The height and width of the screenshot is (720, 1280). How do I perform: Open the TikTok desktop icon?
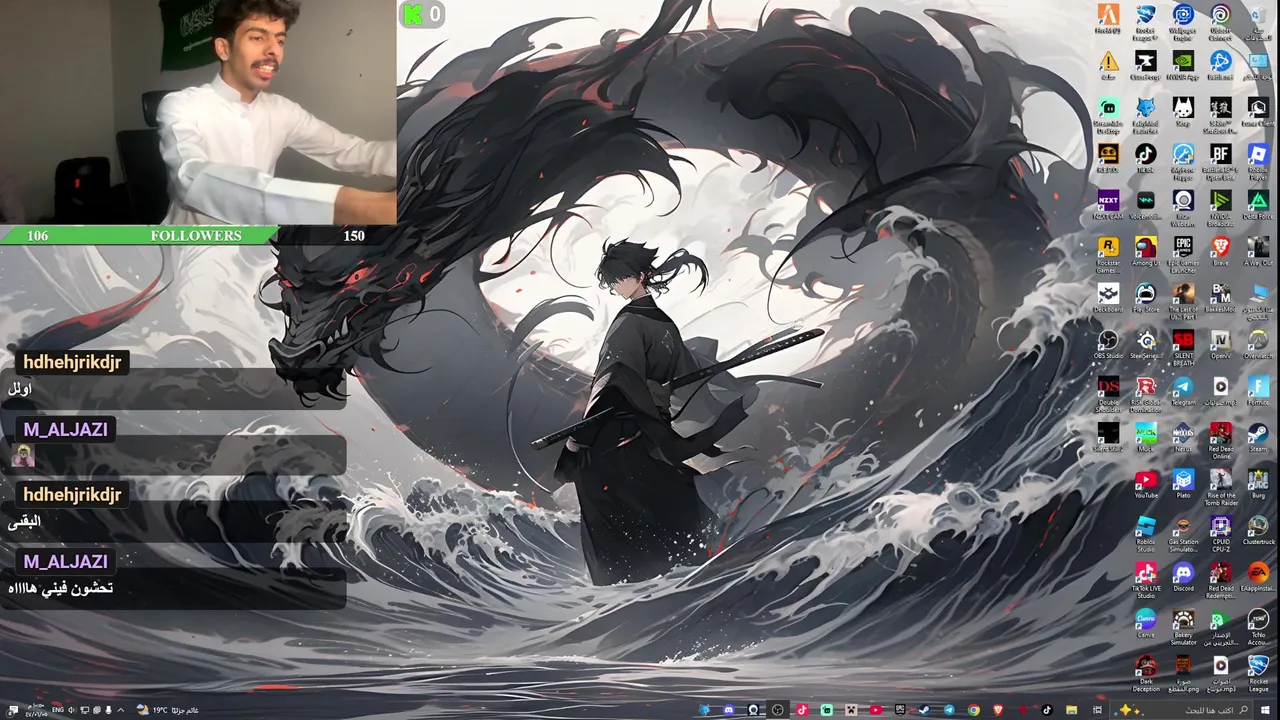(x=1146, y=158)
